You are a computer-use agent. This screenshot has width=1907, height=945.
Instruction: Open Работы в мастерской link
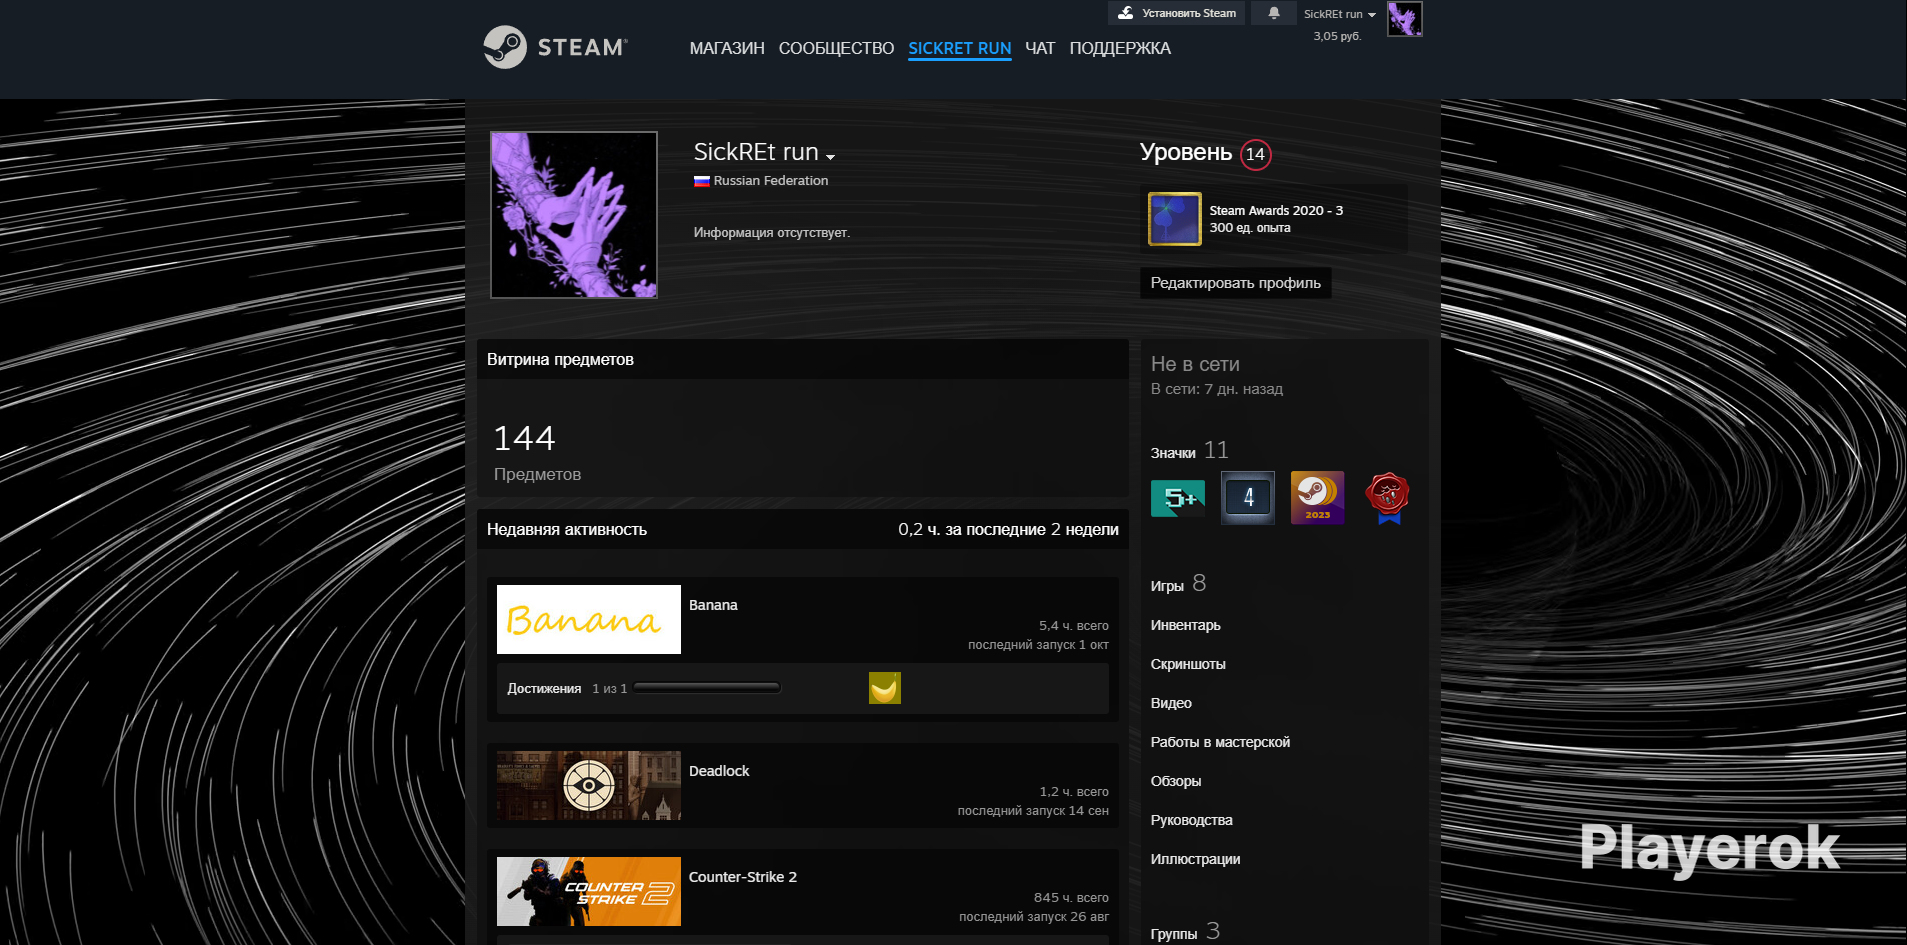coord(1220,742)
